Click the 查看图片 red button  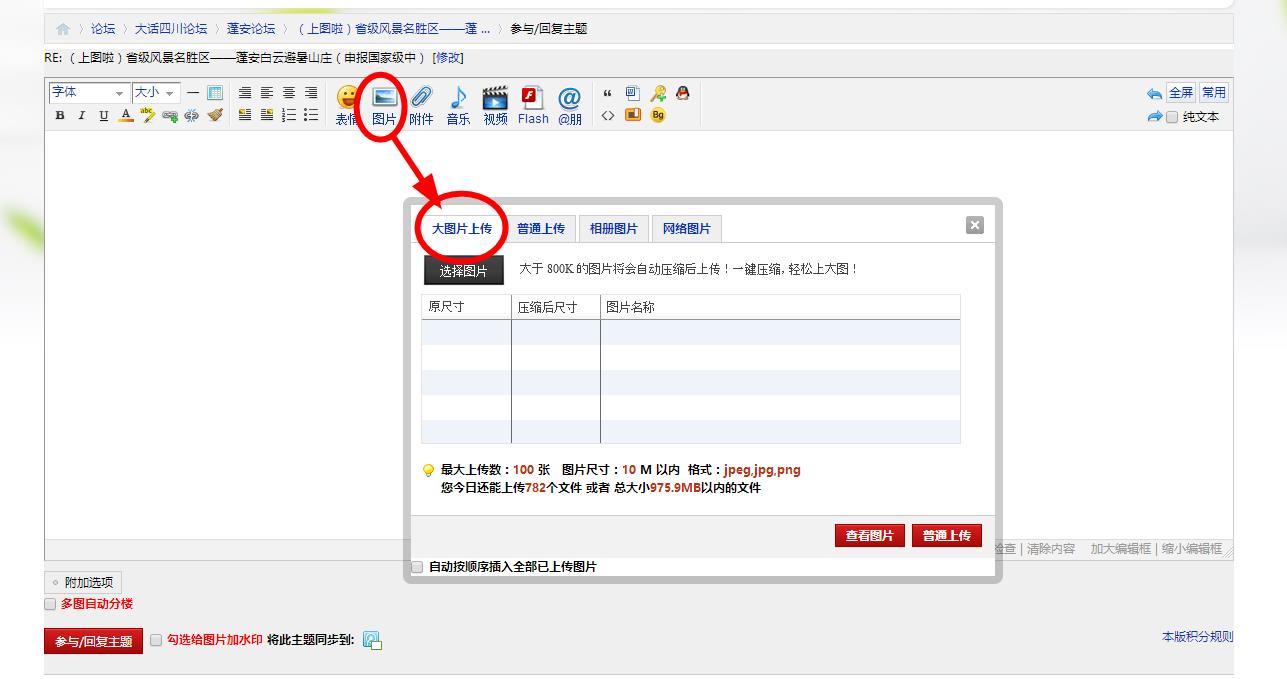869,536
